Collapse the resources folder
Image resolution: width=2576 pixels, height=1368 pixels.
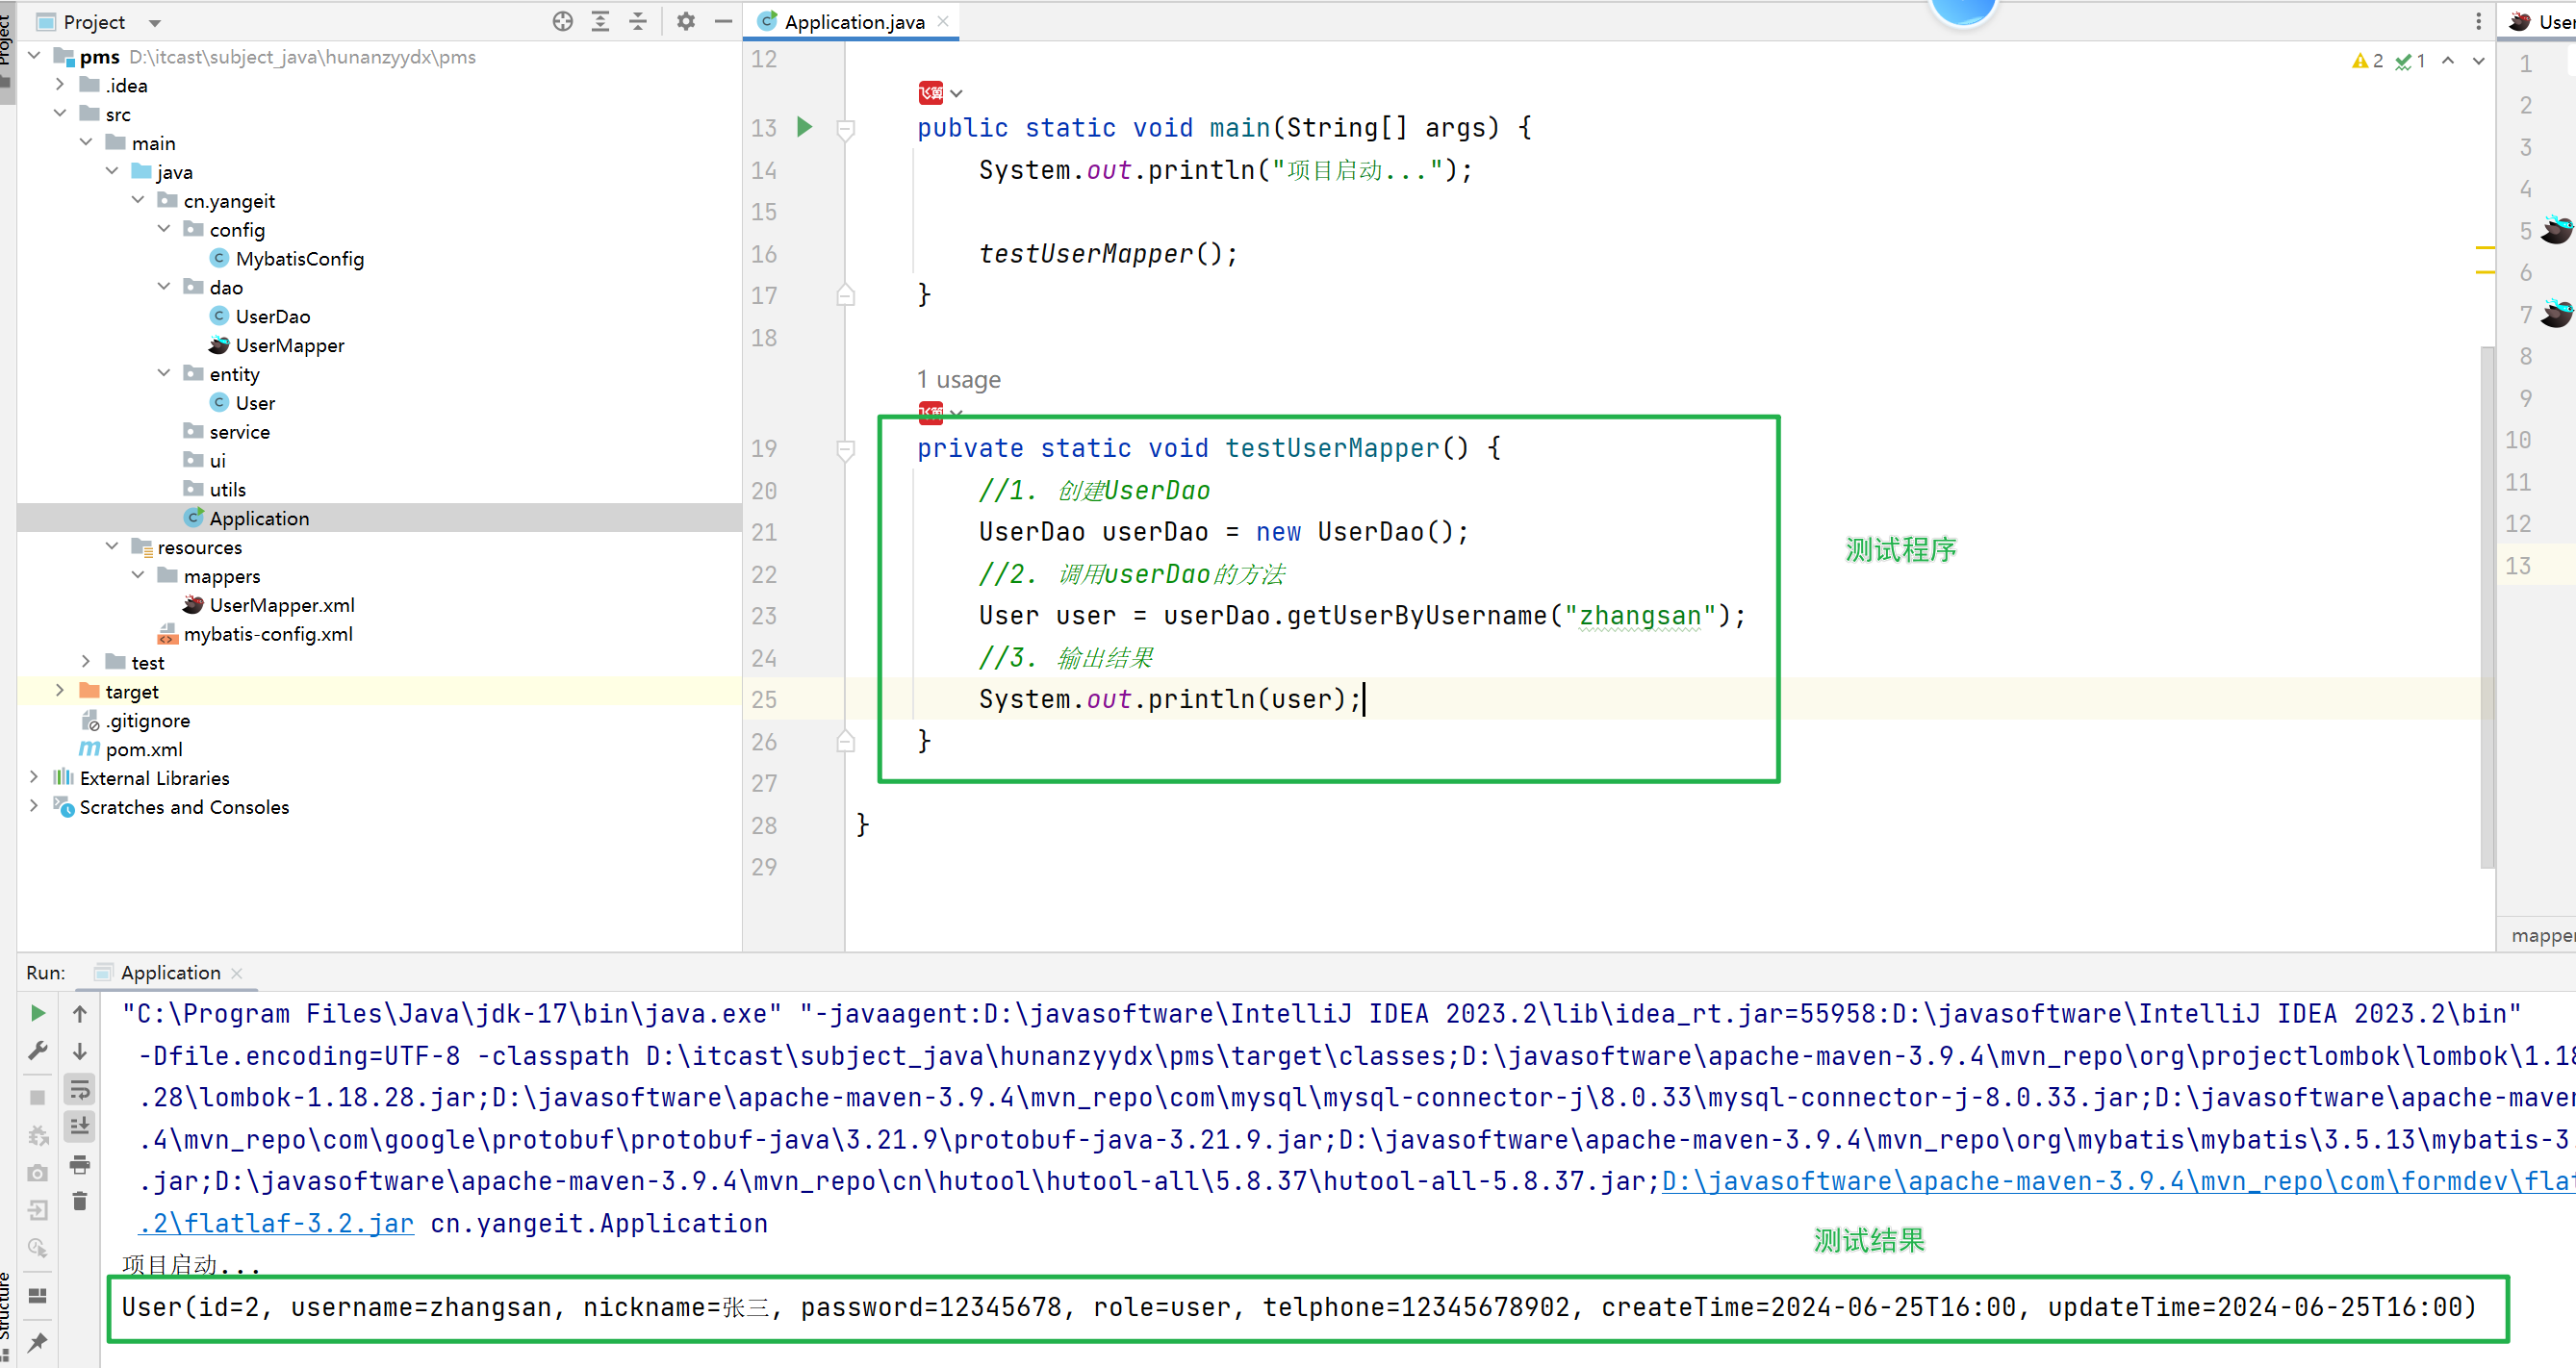[112, 547]
